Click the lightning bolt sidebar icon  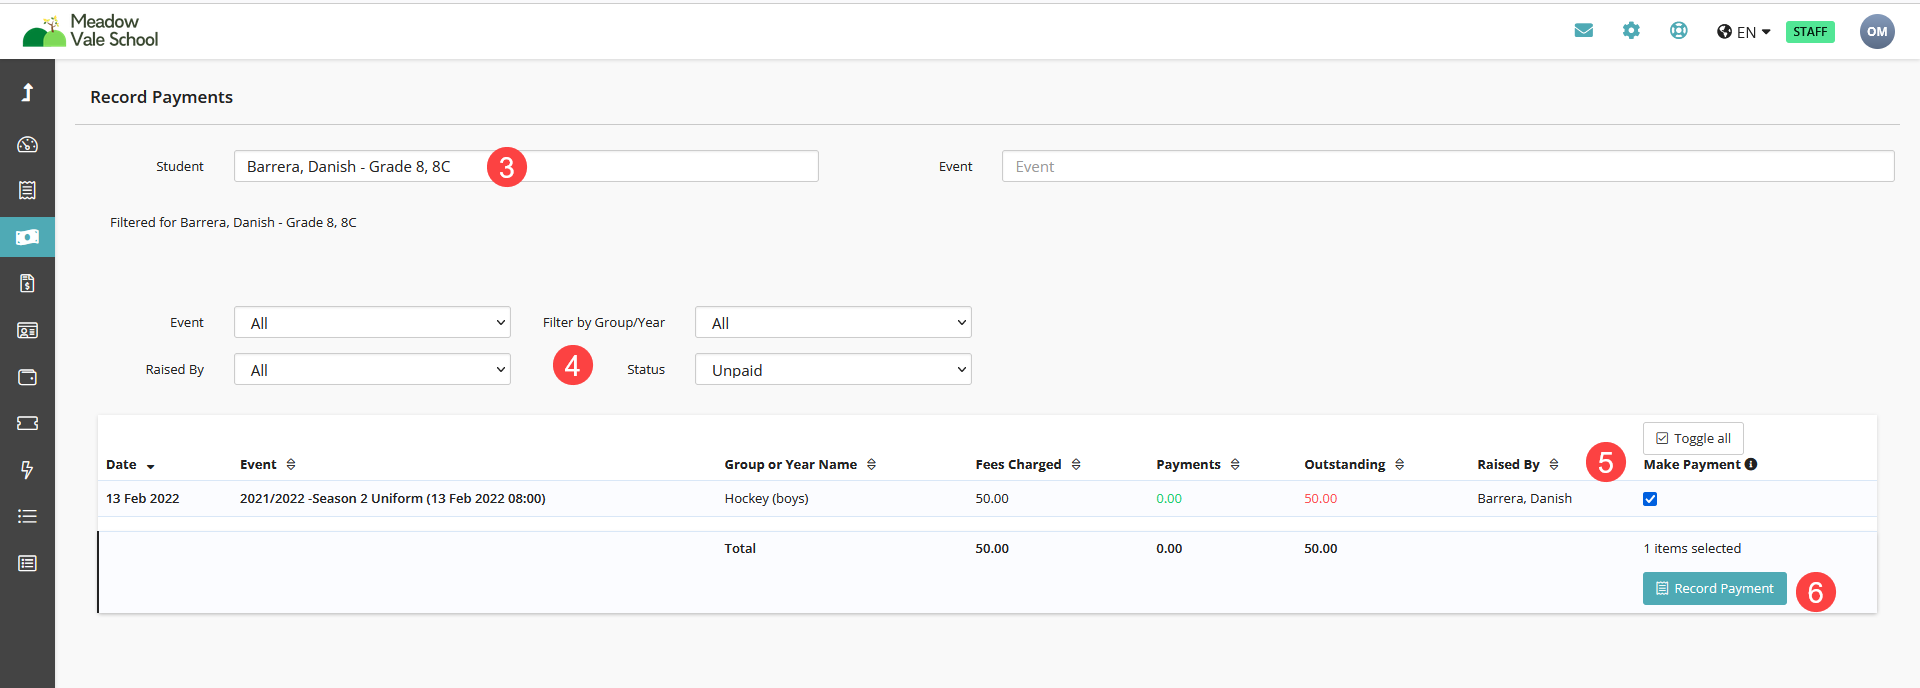coord(27,470)
